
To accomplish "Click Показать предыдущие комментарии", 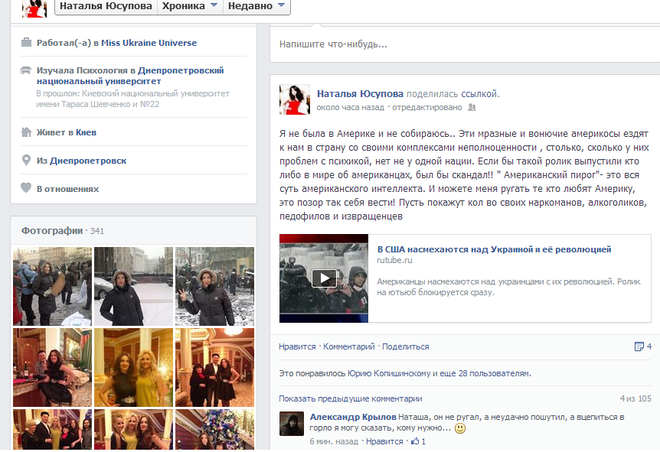I will tap(350, 398).
